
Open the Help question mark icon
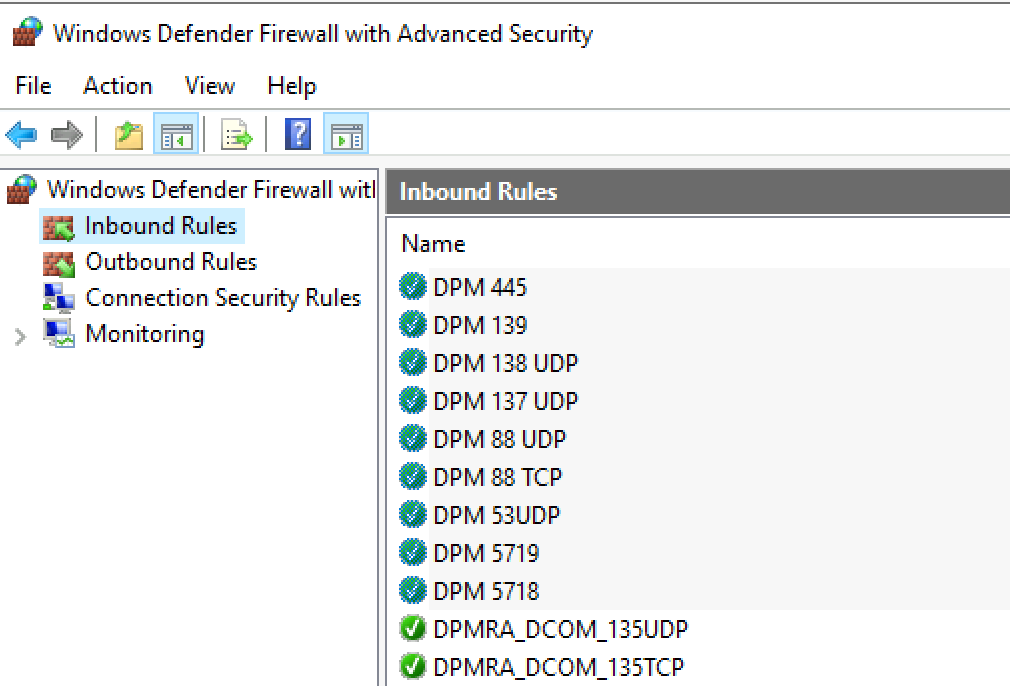pyautogui.click(x=298, y=134)
